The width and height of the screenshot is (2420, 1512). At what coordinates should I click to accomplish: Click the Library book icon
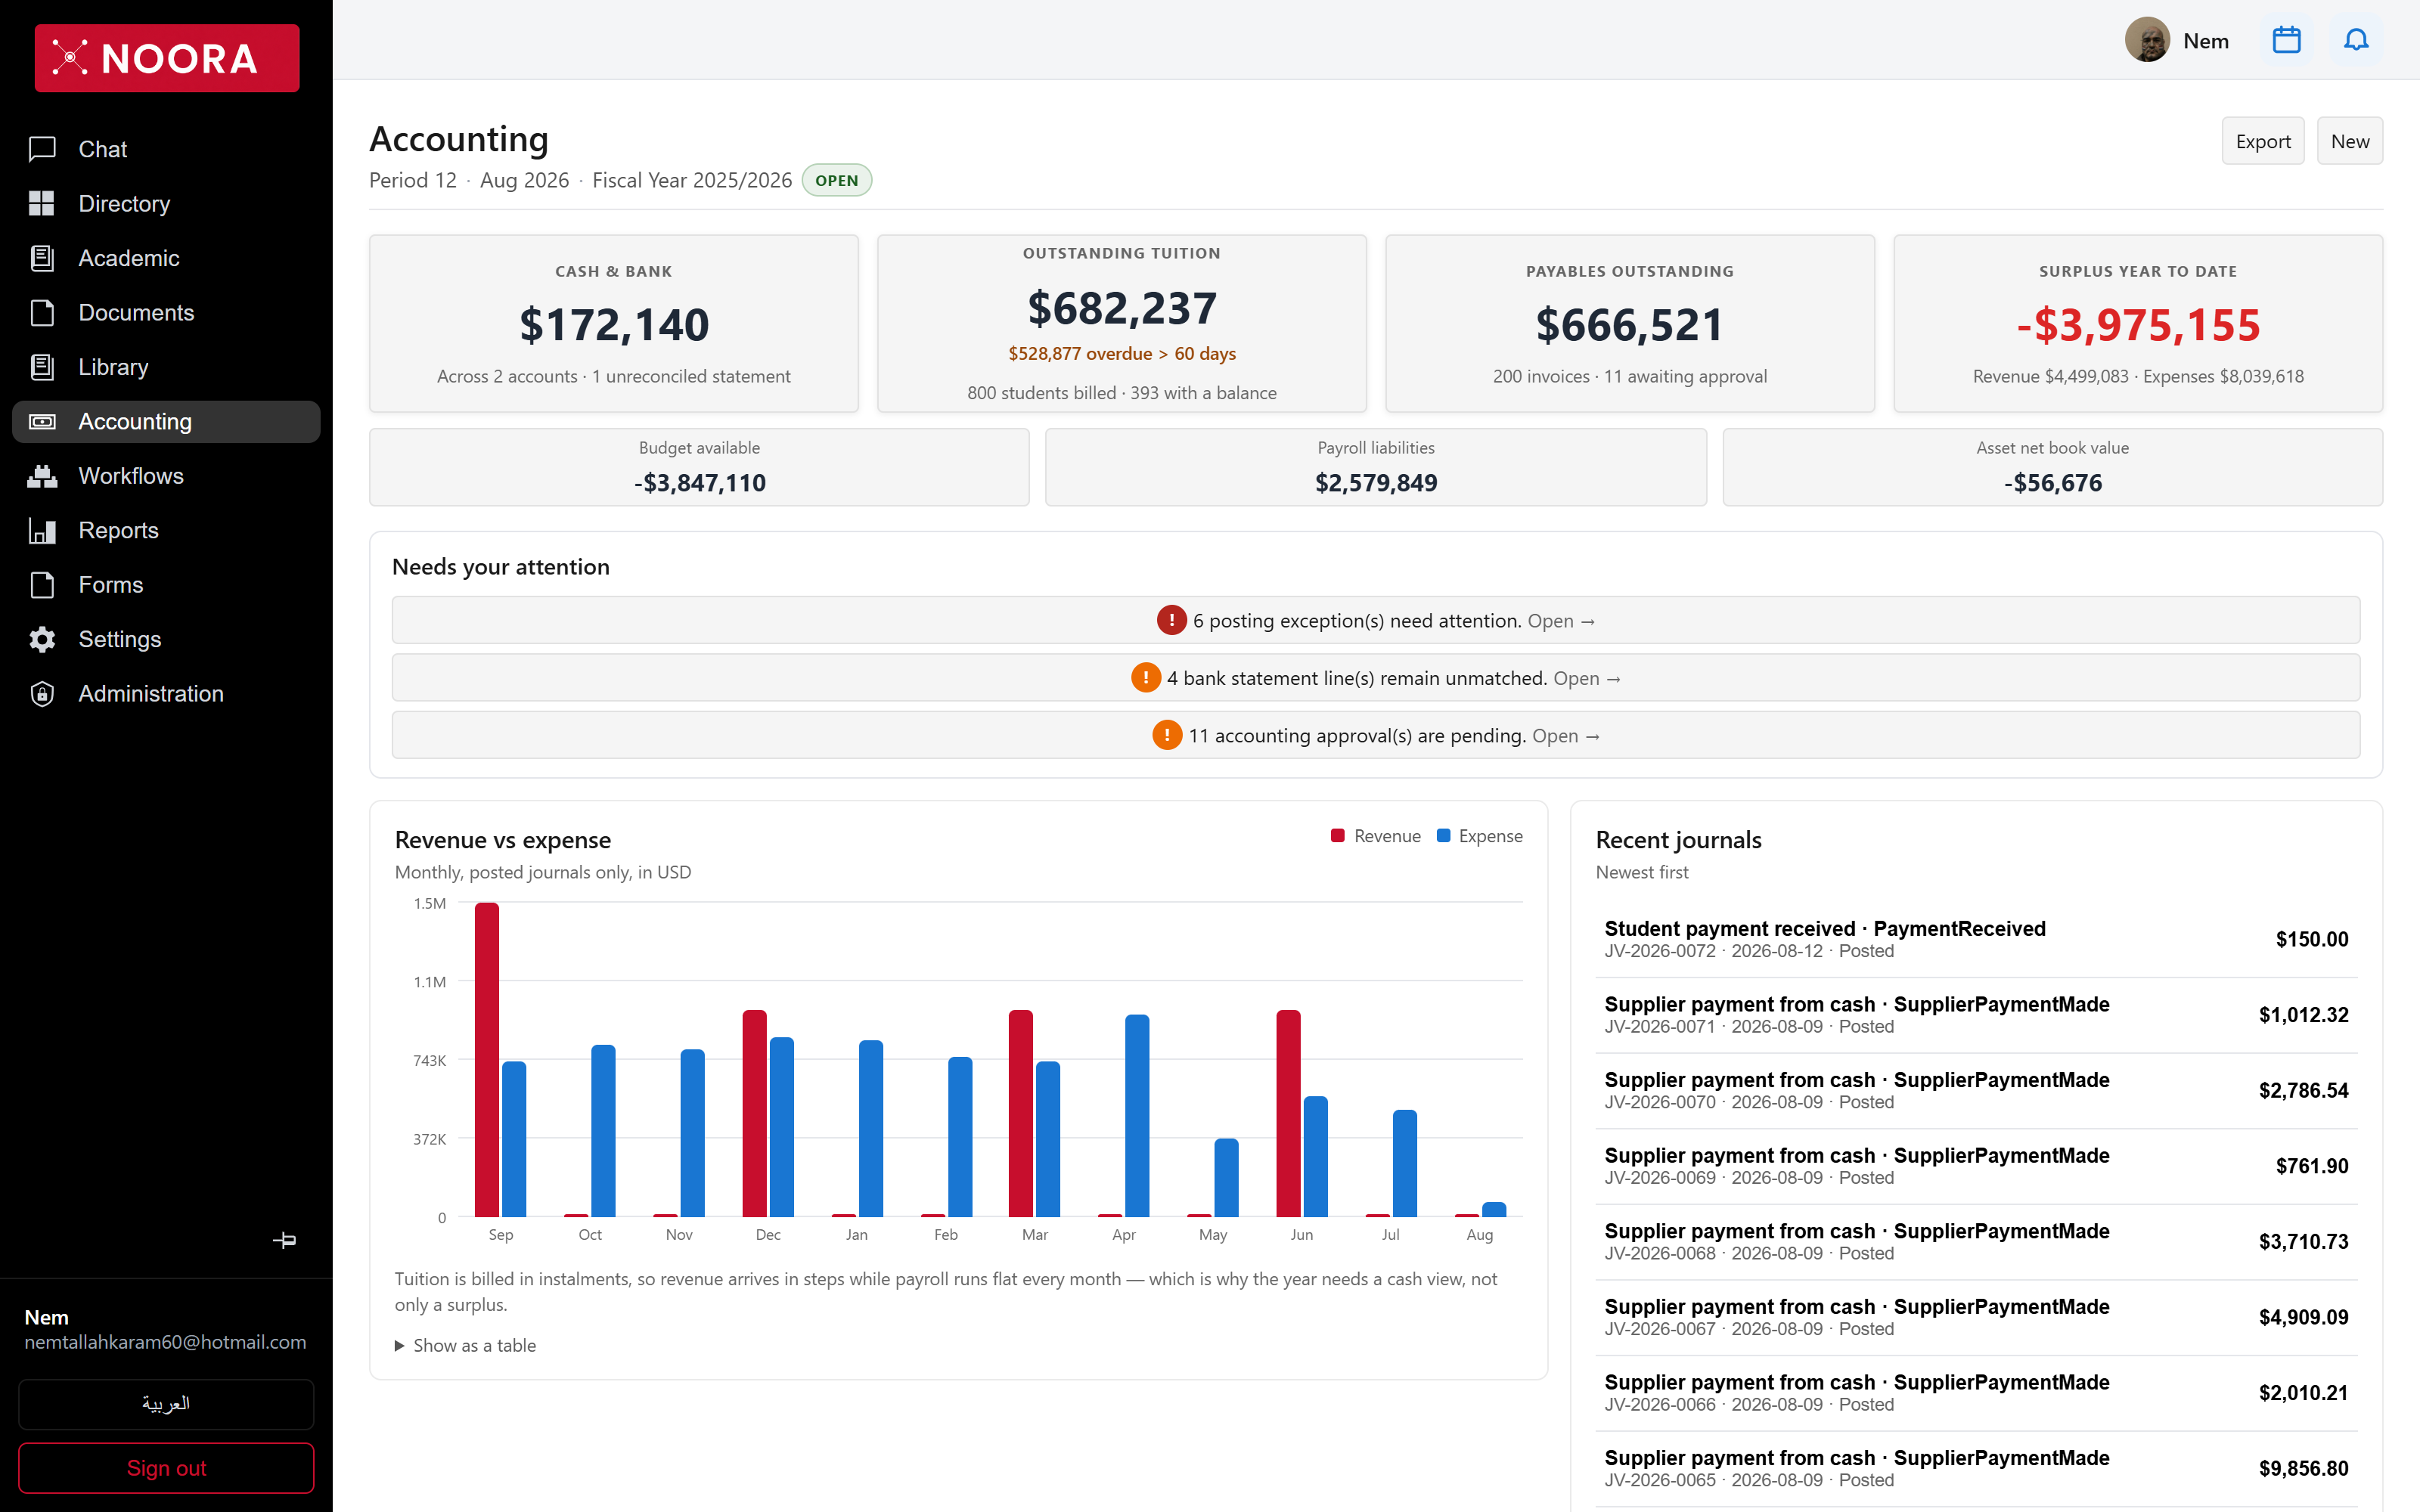pyautogui.click(x=42, y=367)
